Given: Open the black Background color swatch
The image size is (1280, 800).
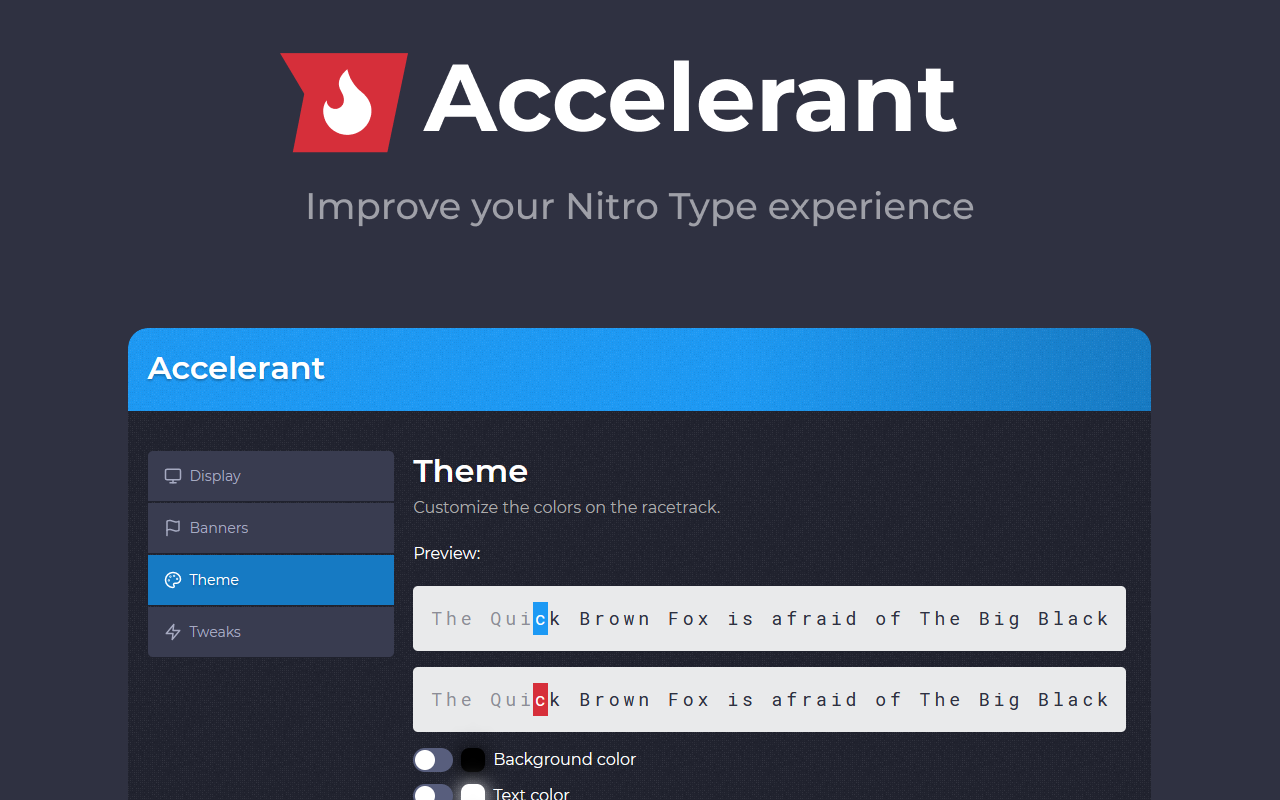Looking at the screenshot, I should coord(473,760).
